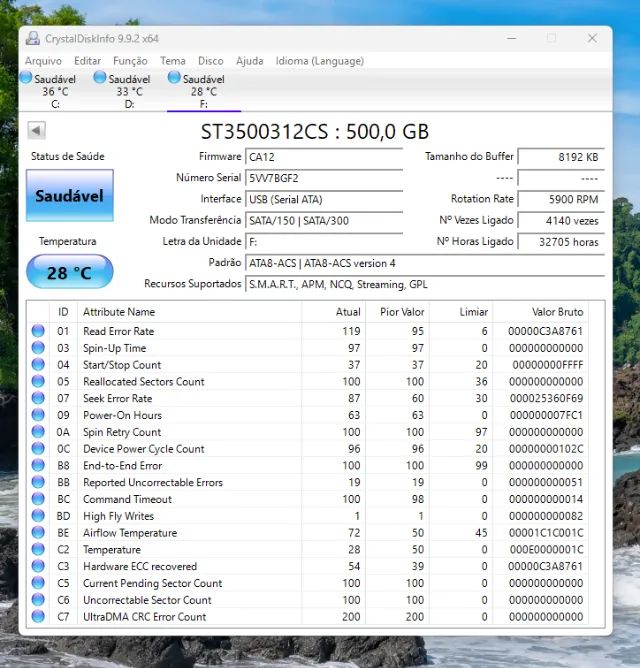640x668 pixels.
Task: Click raw value 00001C1C001C of Airflow Temperature
Action: pos(546,533)
